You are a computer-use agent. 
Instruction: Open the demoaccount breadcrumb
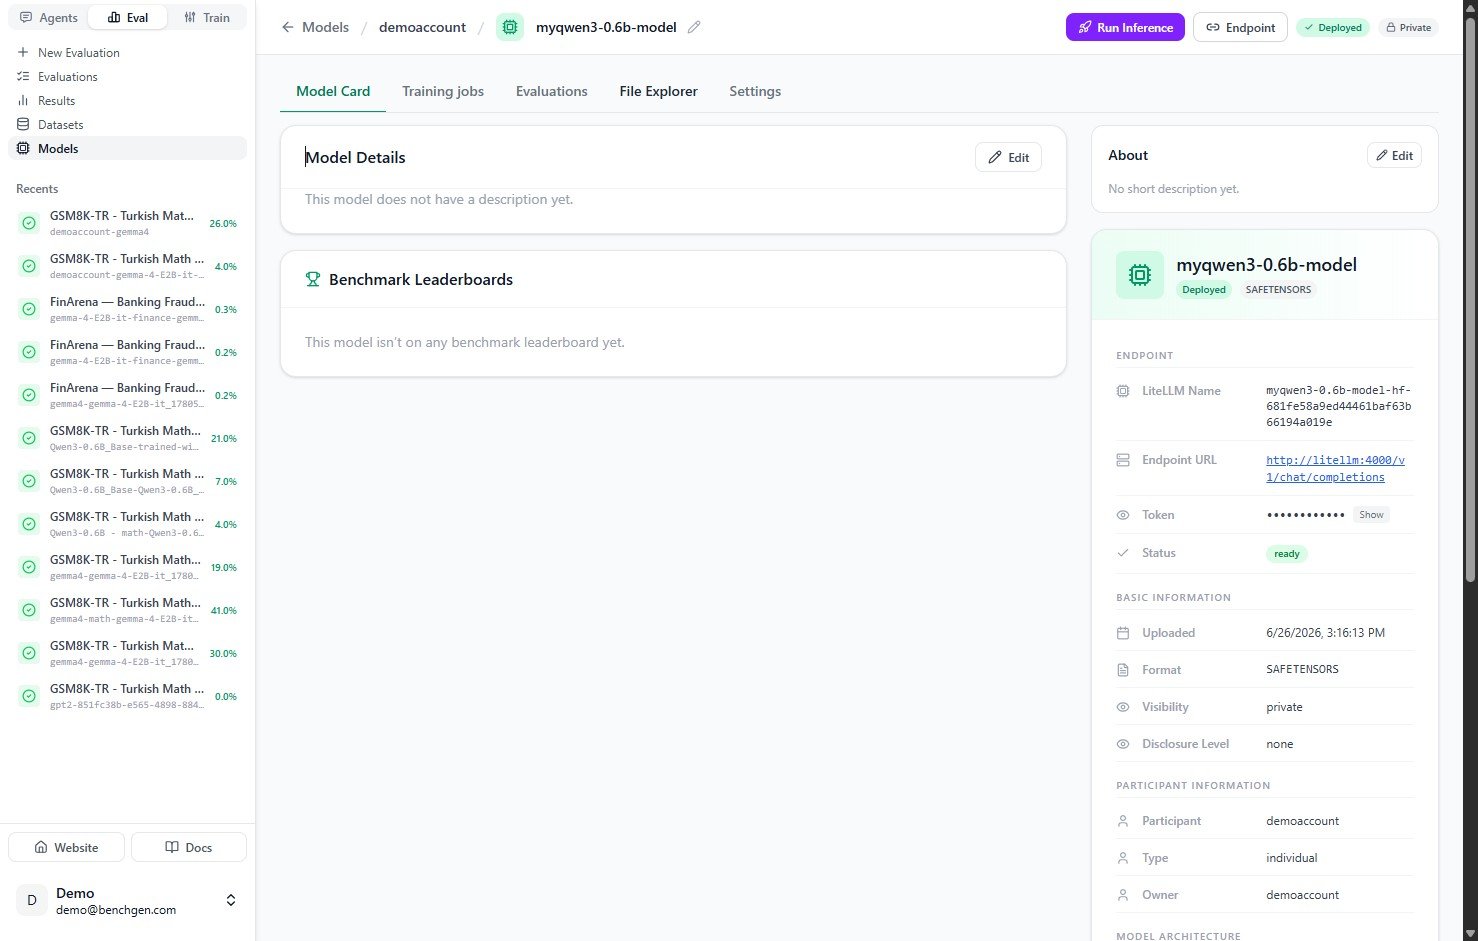coord(422,27)
